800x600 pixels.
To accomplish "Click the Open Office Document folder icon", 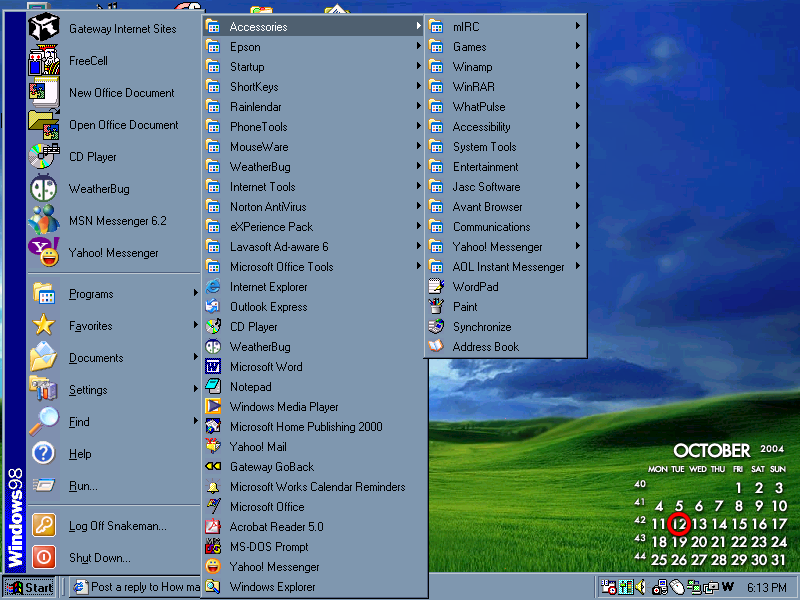I will pos(44,124).
